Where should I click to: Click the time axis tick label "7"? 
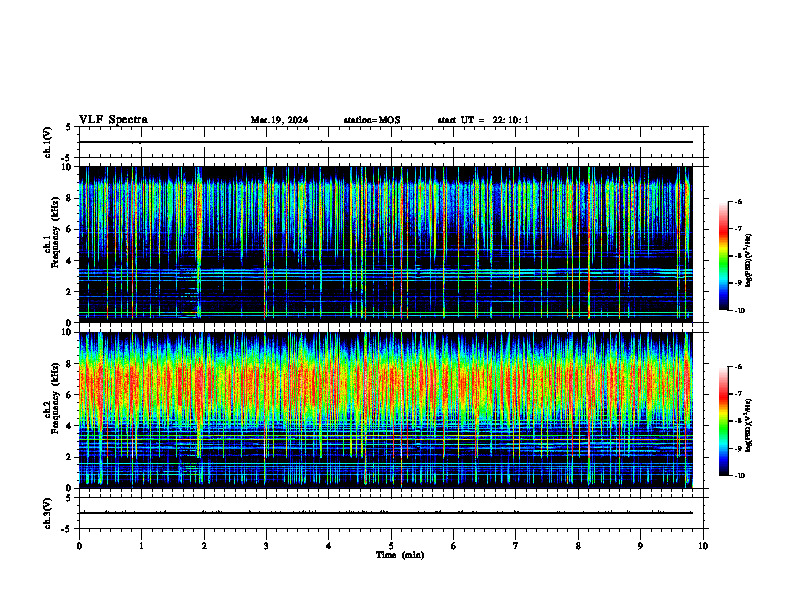(x=516, y=546)
